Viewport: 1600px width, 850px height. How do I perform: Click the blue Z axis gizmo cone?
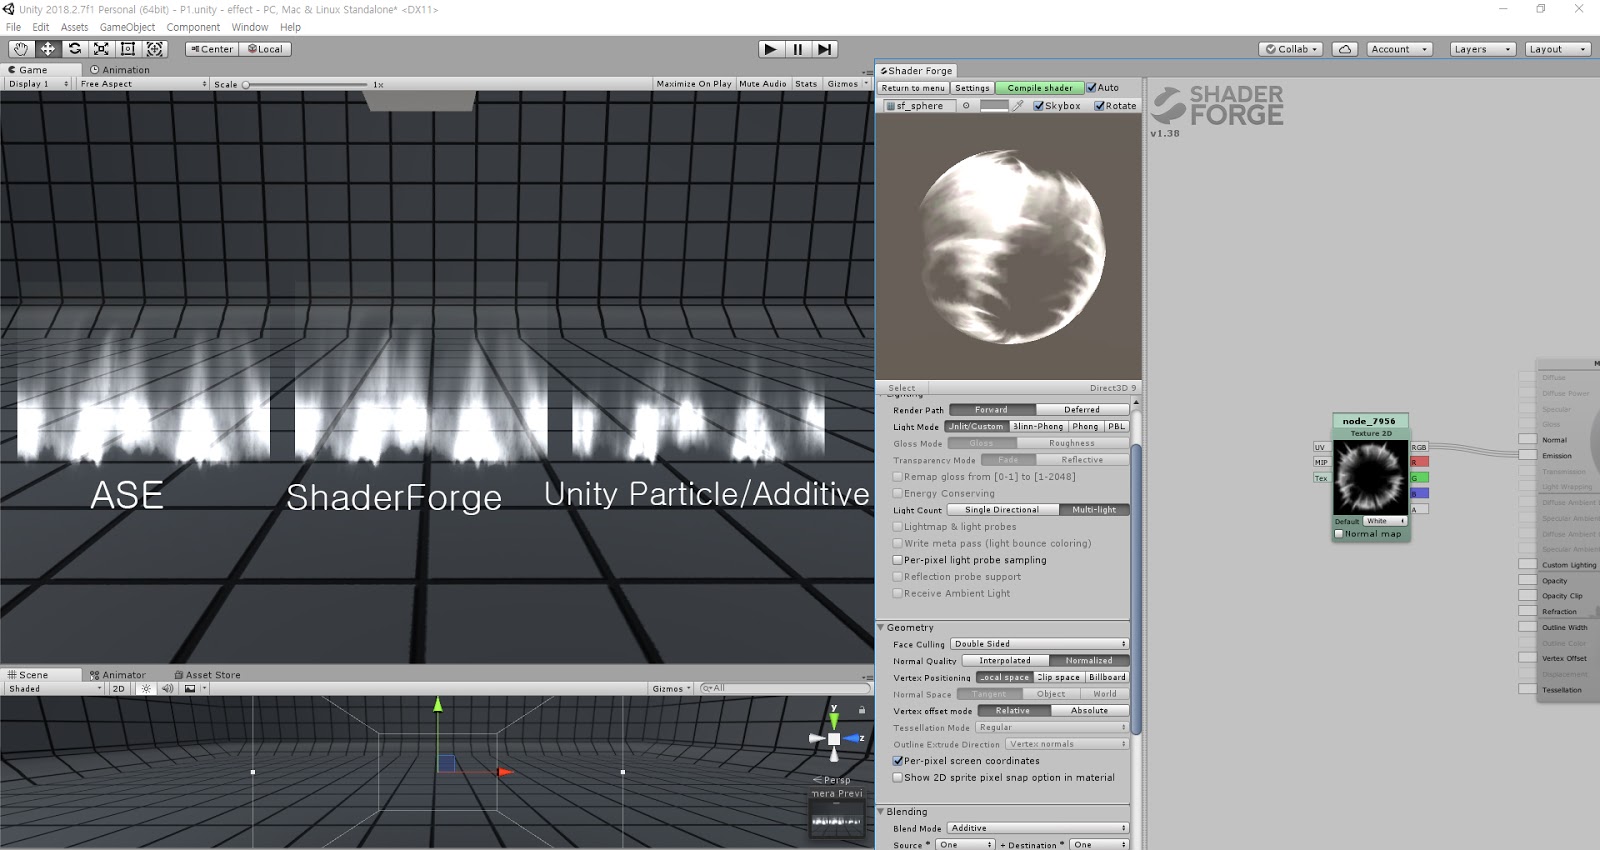pyautogui.click(x=852, y=739)
